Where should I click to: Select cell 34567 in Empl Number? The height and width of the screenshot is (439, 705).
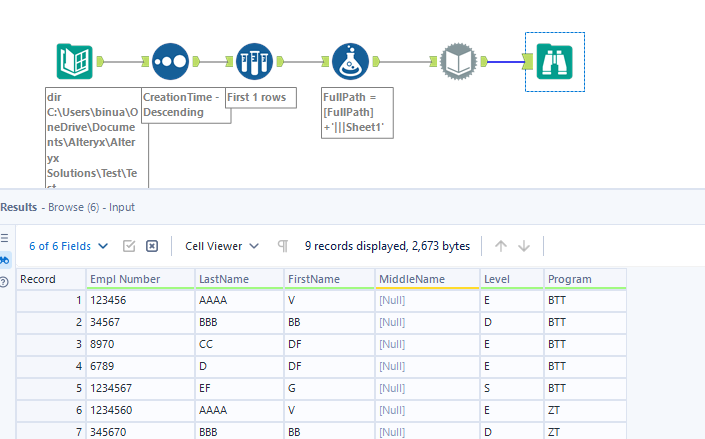(140, 323)
